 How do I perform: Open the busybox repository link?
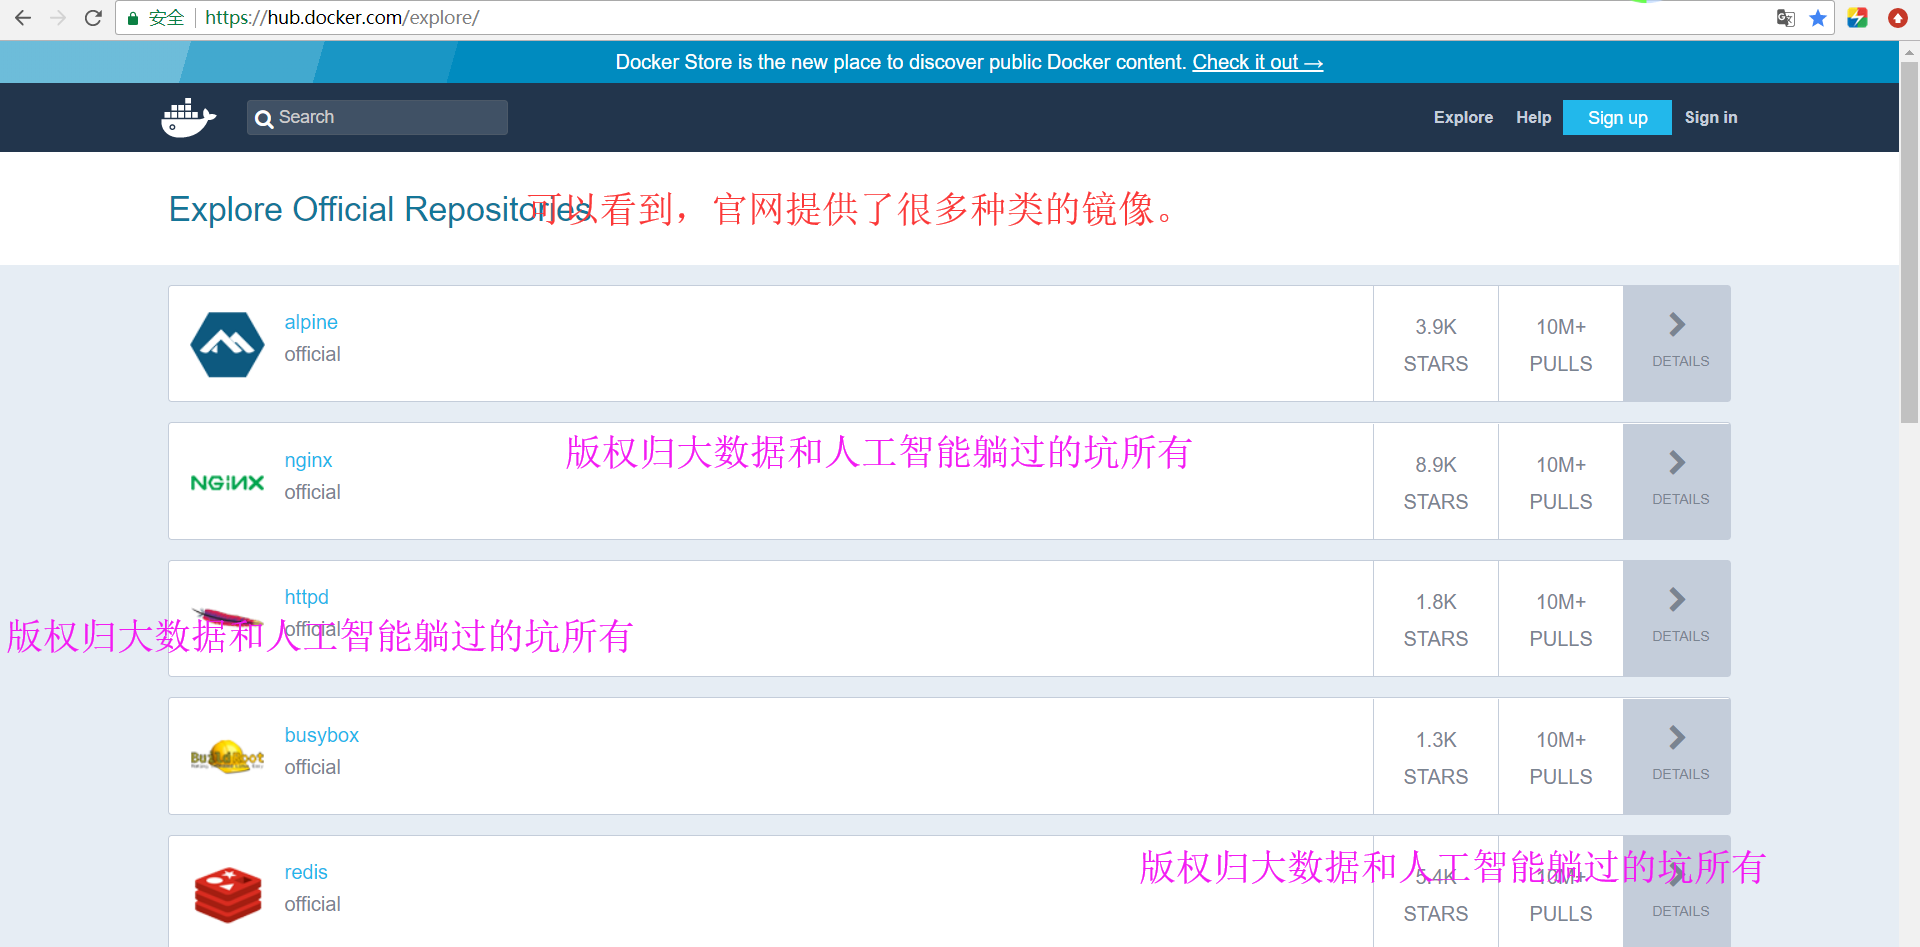(x=321, y=735)
